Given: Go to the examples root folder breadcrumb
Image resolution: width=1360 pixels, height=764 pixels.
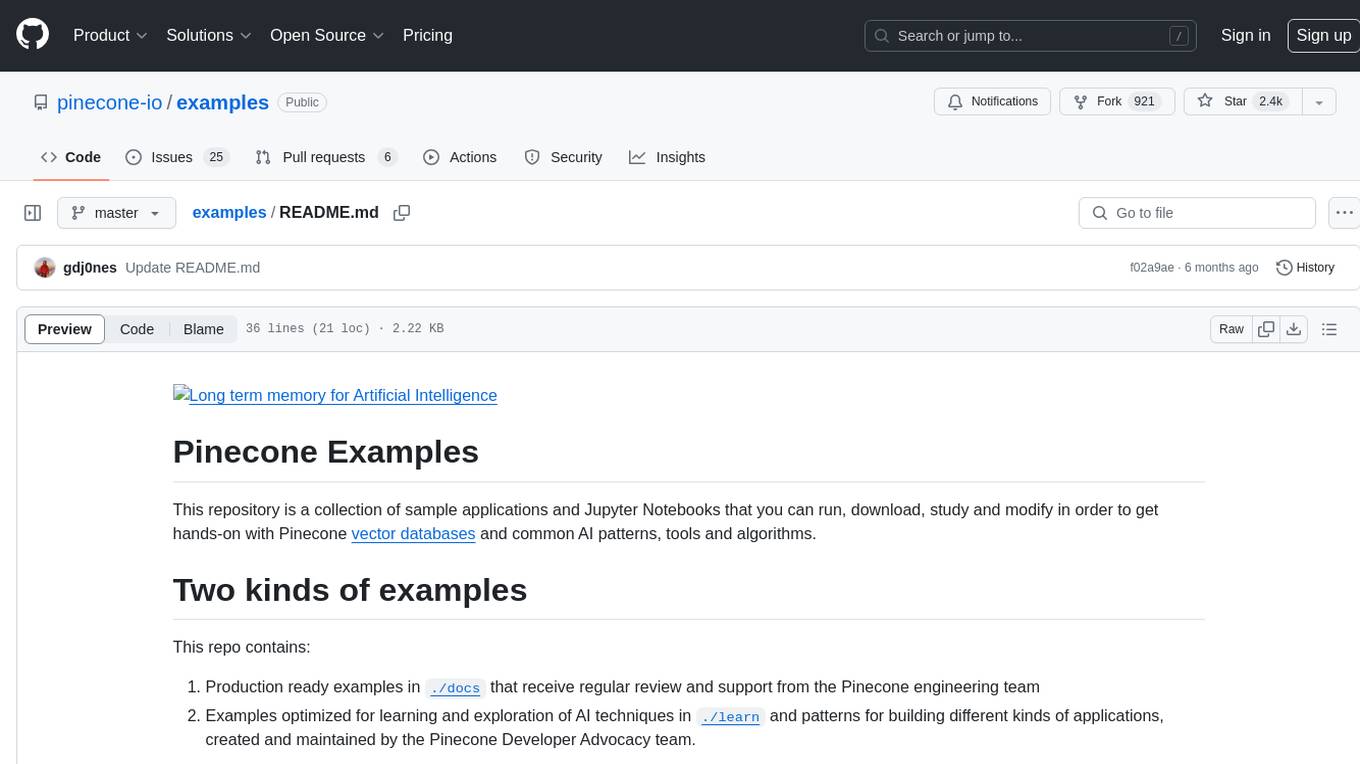Looking at the screenshot, I should coord(229,213).
